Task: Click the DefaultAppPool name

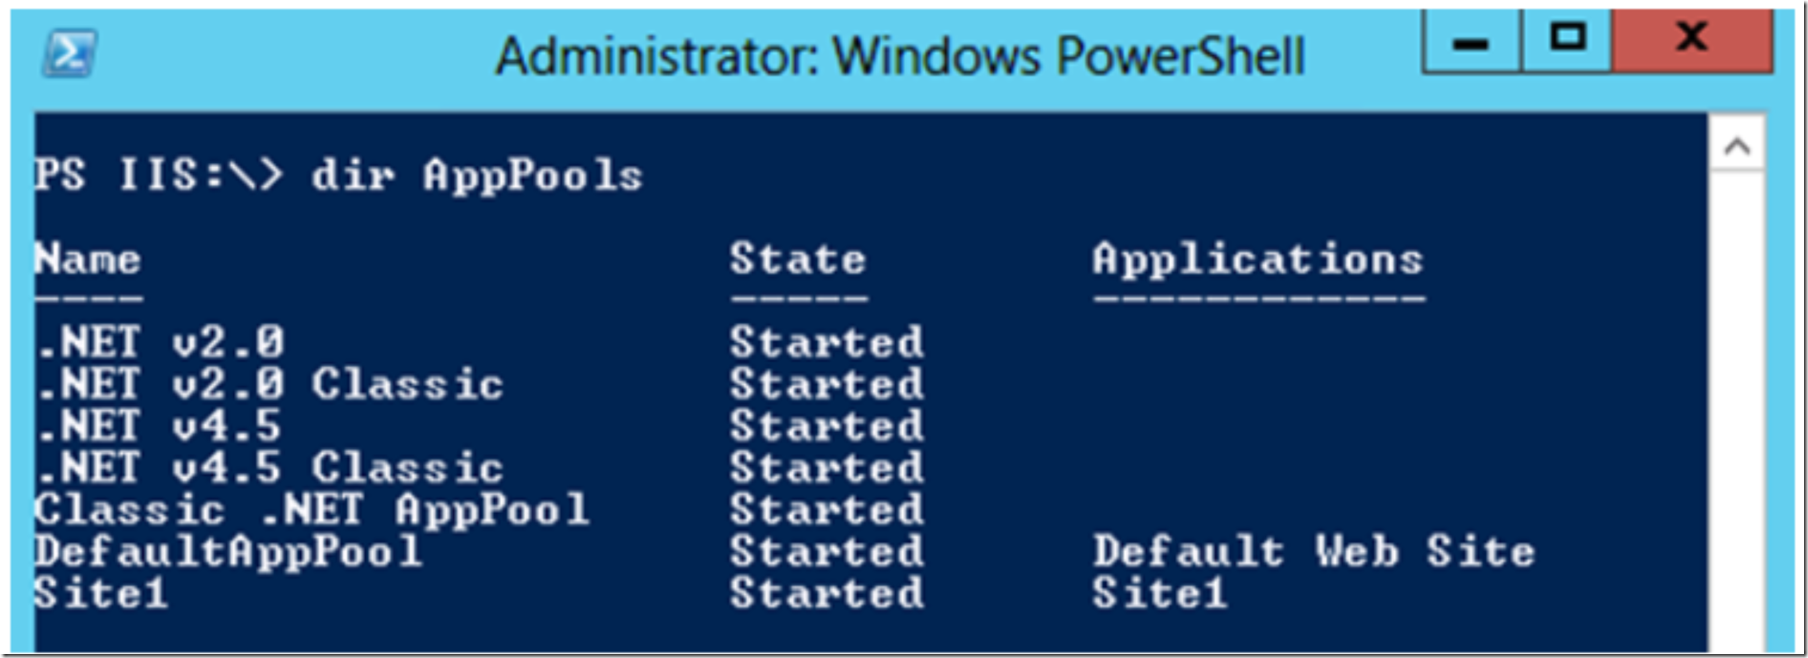Action: [x=228, y=553]
